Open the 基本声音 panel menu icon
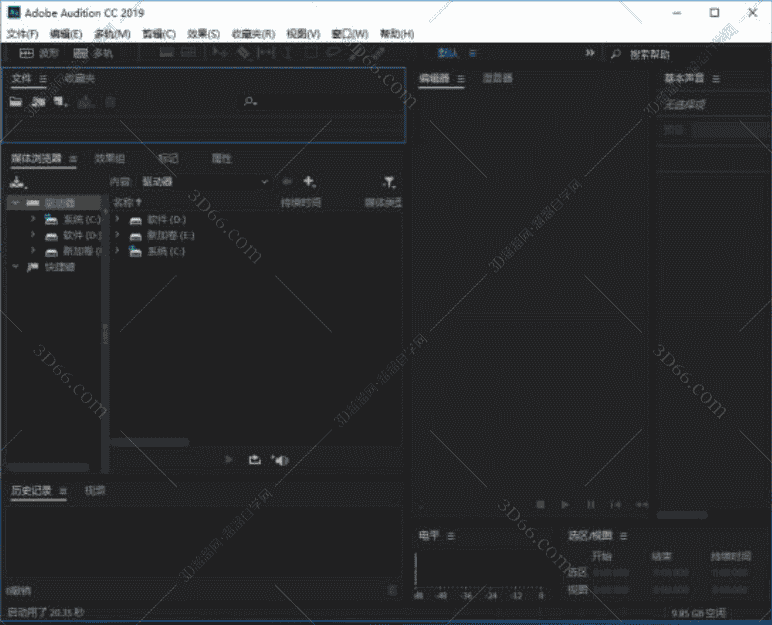The width and height of the screenshot is (772, 625). (716, 79)
